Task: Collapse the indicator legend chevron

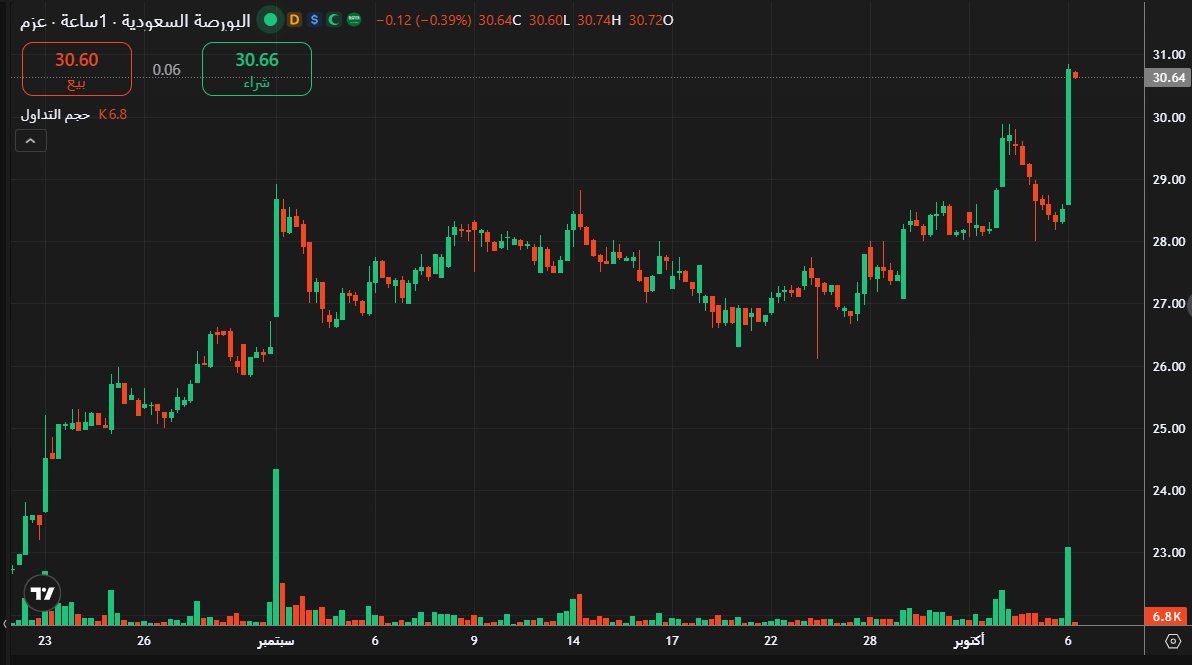Action: pos(30,141)
